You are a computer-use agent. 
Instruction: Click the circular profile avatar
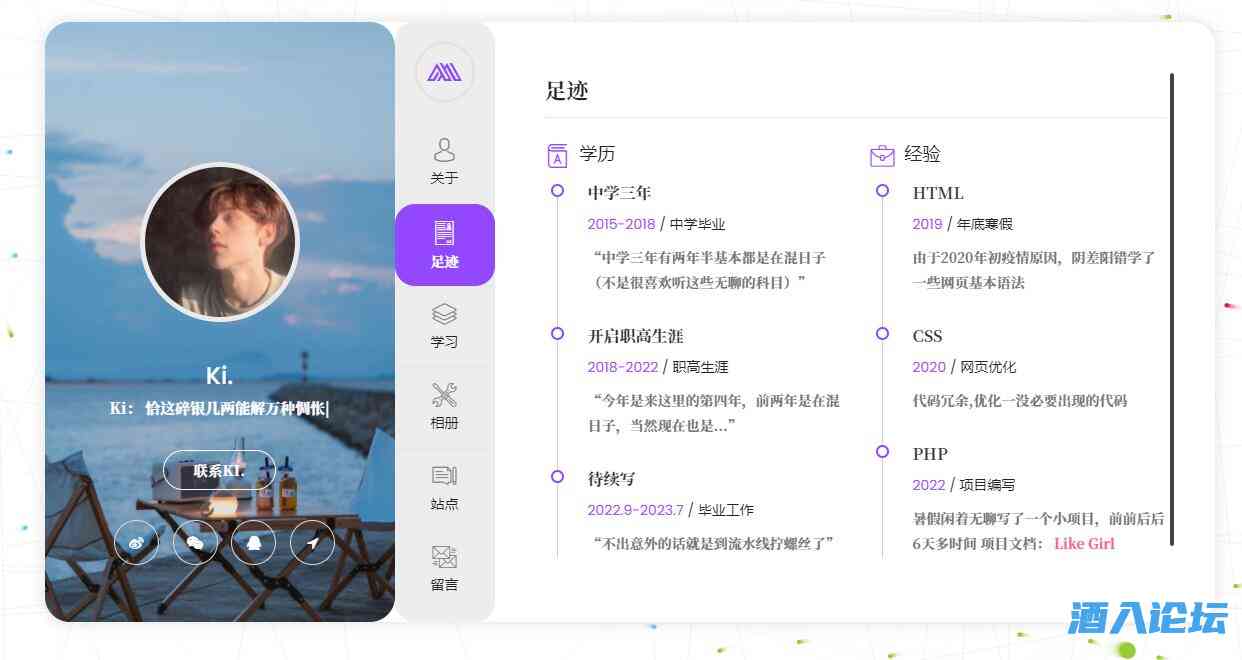tap(220, 242)
